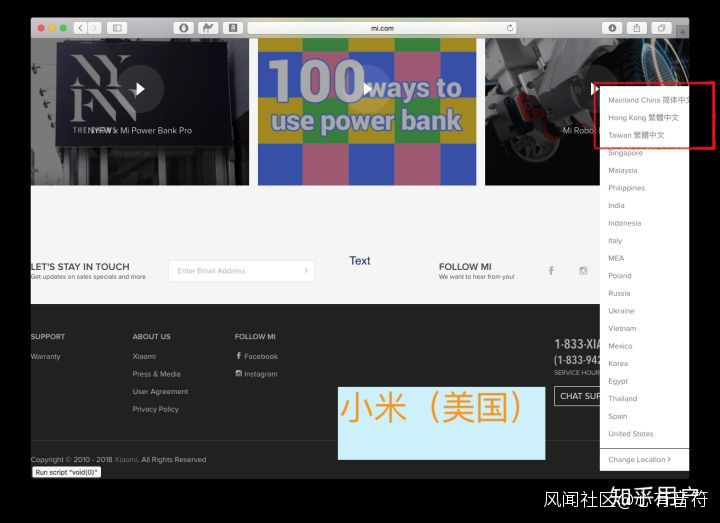Reload page via address bar refresh icon
The height and width of the screenshot is (523, 720).
tap(510, 28)
